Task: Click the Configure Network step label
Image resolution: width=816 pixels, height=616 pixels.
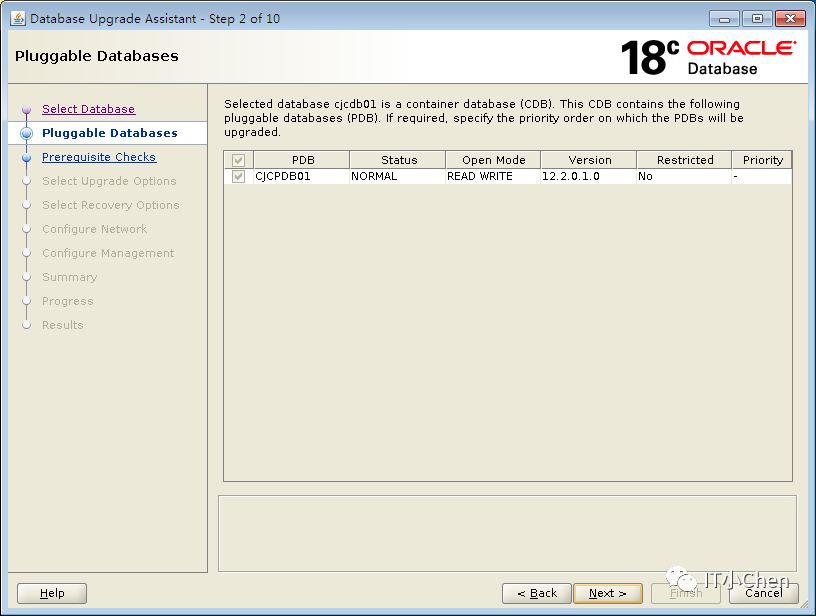Action: [x=95, y=229]
